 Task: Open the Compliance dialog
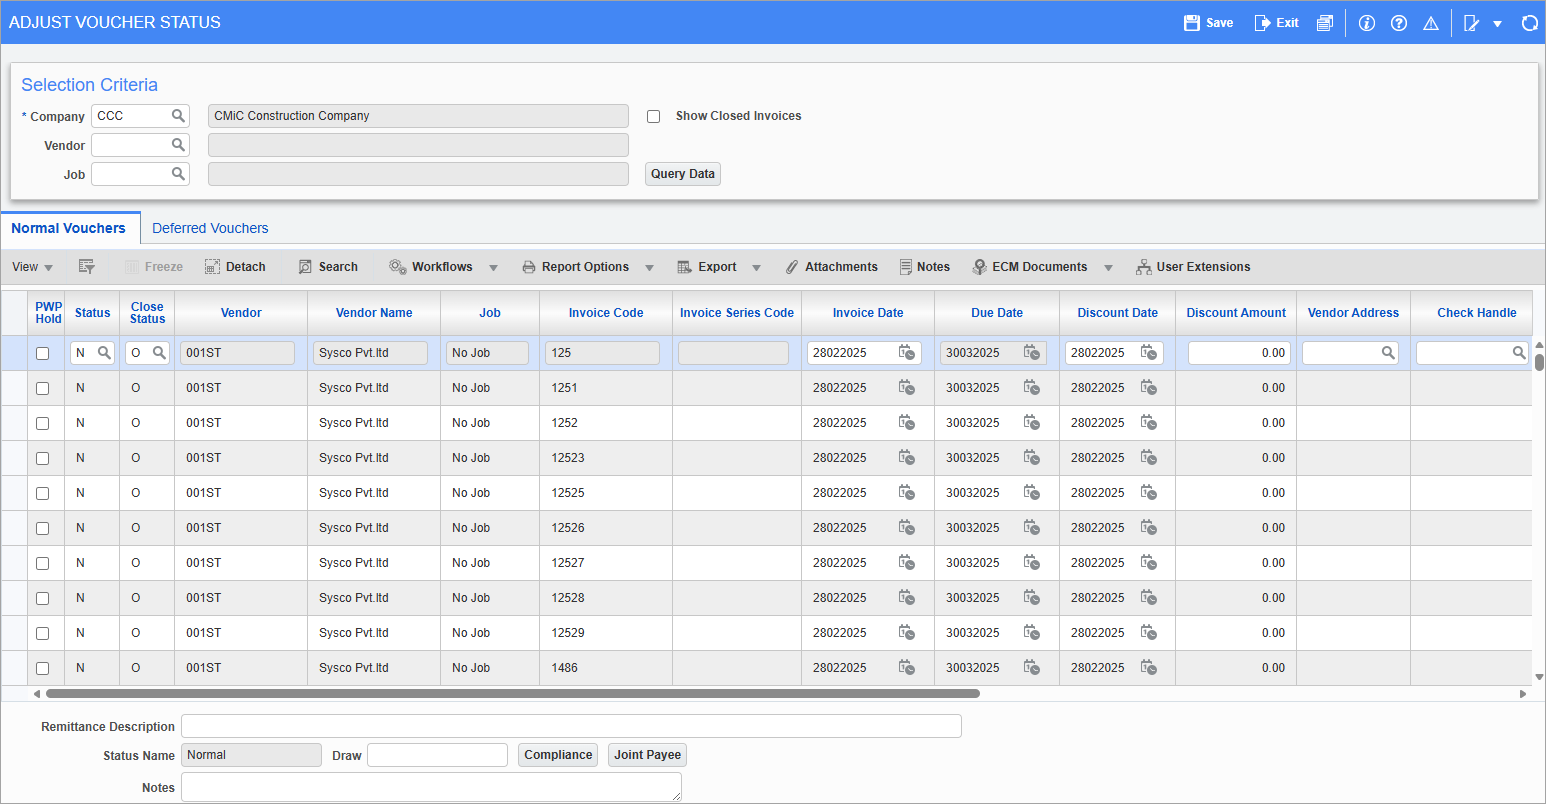click(x=557, y=755)
